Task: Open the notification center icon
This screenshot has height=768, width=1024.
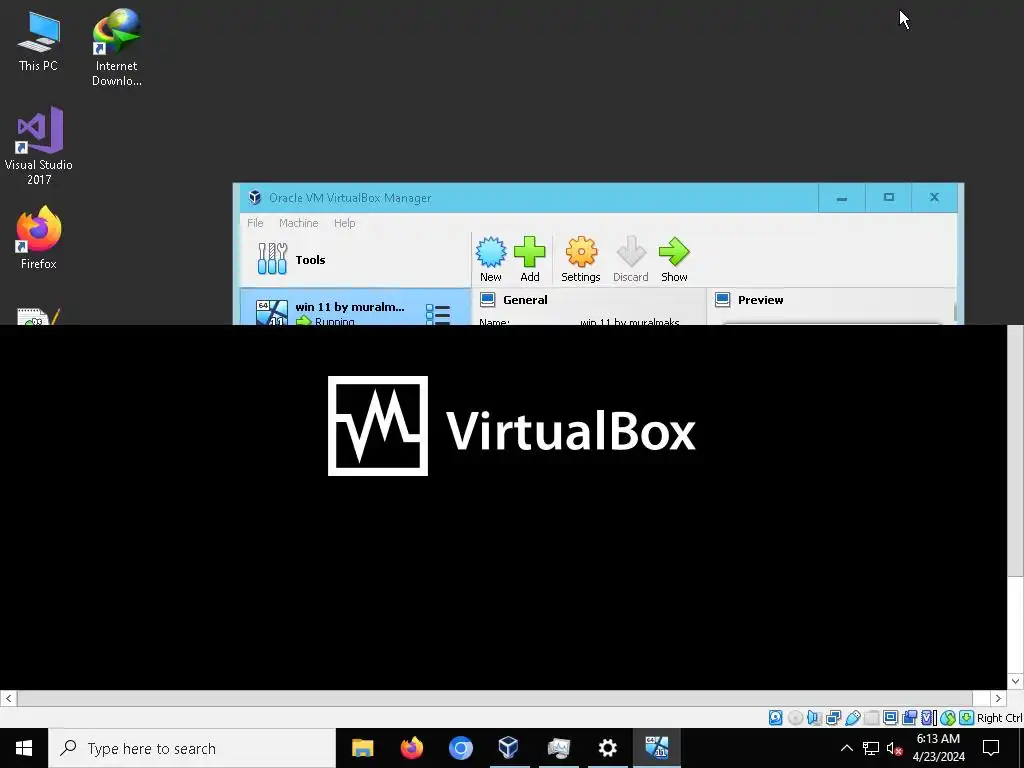Action: pyautogui.click(x=991, y=748)
